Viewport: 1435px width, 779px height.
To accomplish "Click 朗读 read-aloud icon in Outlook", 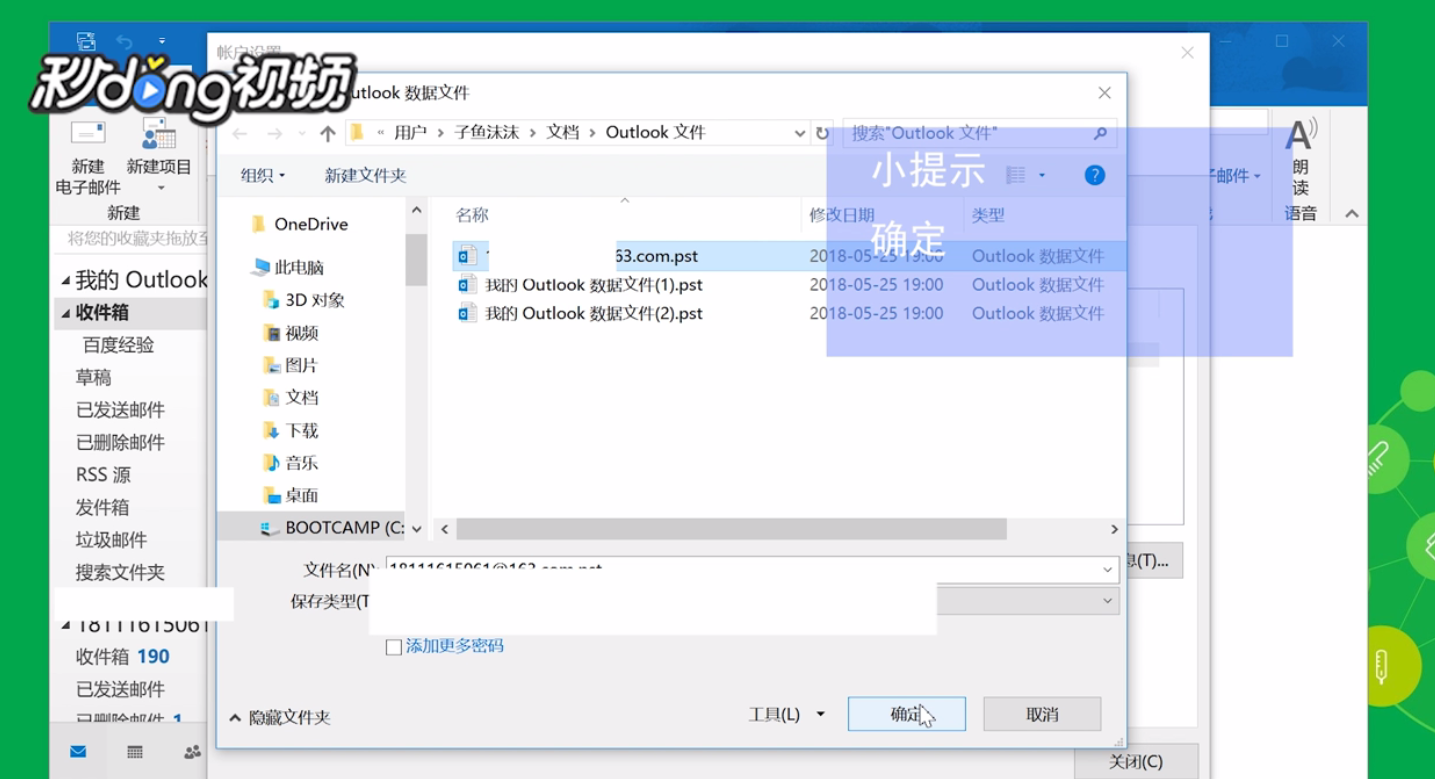I will point(1300,155).
